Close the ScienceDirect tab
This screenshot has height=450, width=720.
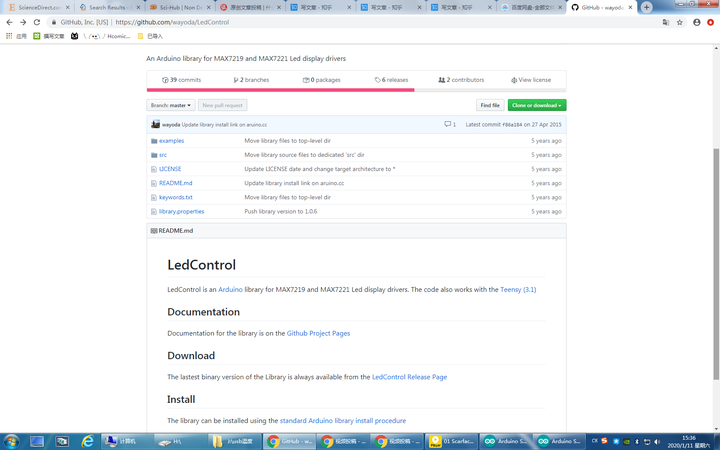point(67,7)
